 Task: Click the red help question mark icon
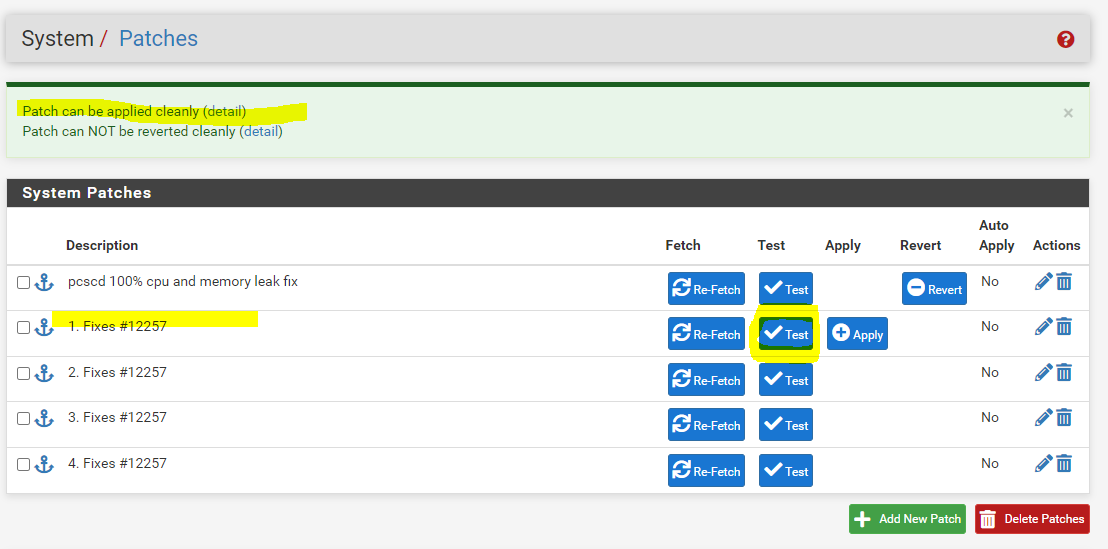(x=1065, y=40)
